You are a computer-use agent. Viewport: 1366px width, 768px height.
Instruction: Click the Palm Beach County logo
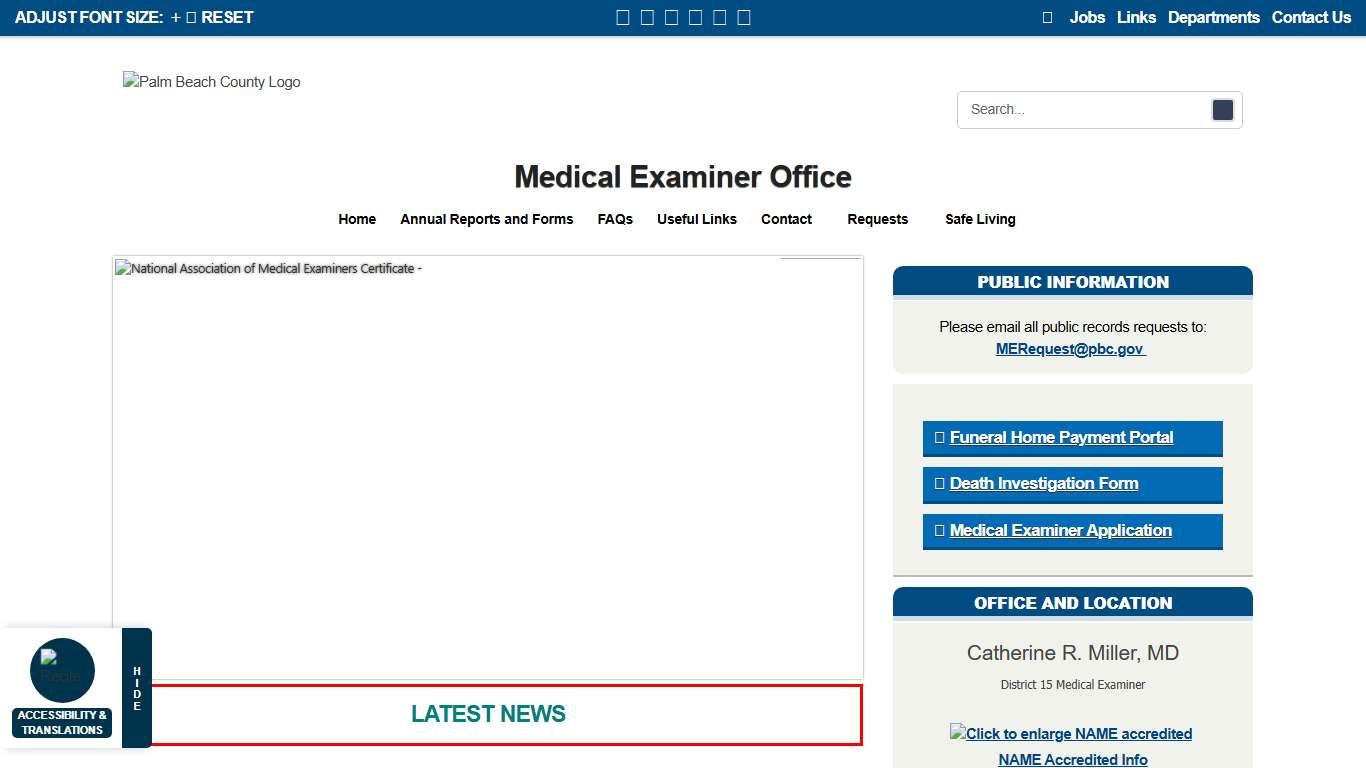coord(211,82)
